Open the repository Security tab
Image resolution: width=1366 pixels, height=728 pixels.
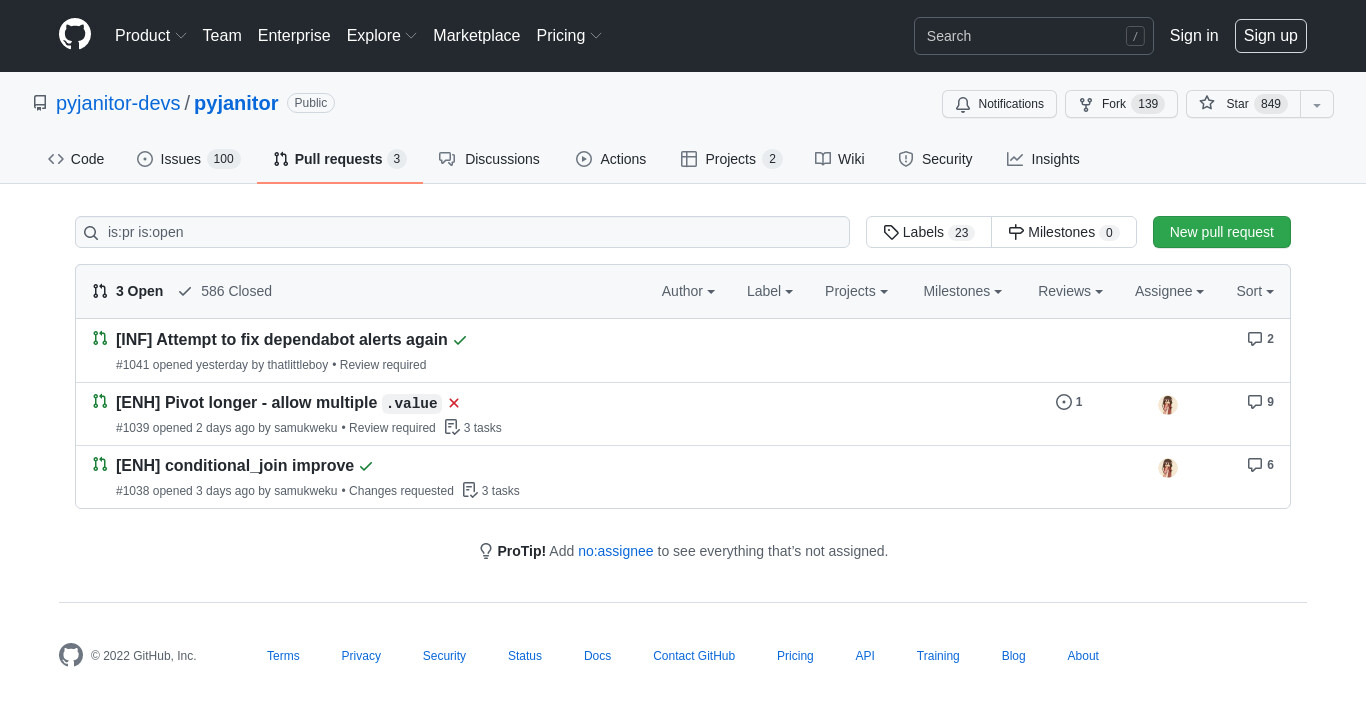click(935, 159)
